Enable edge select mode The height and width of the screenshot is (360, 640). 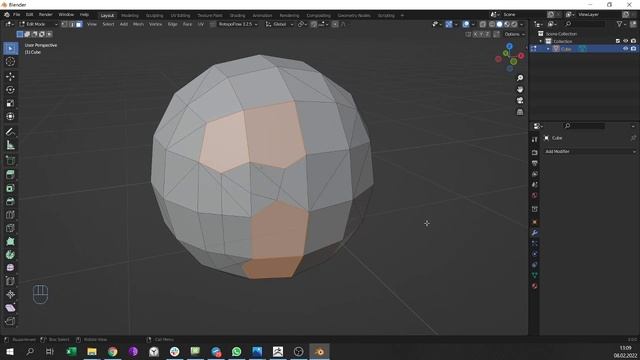click(x=71, y=24)
